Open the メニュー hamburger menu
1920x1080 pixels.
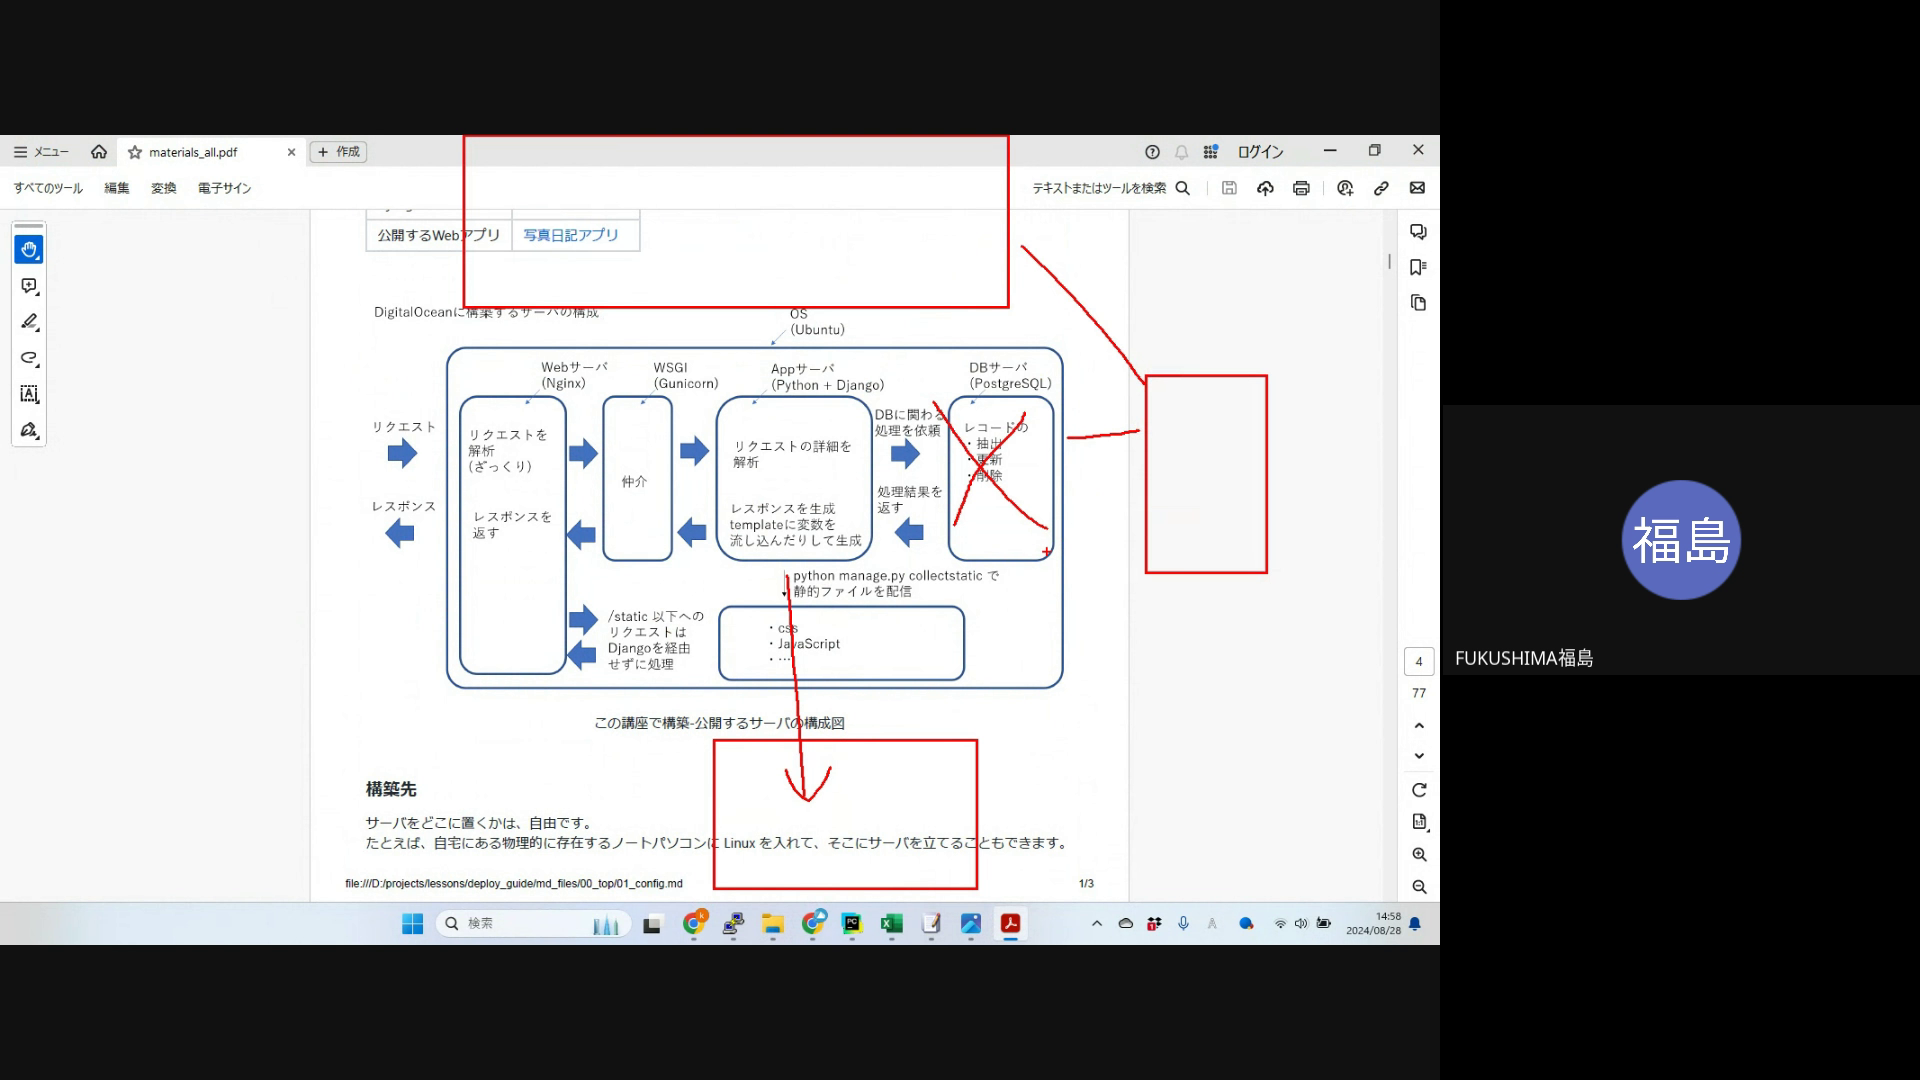tap(41, 152)
